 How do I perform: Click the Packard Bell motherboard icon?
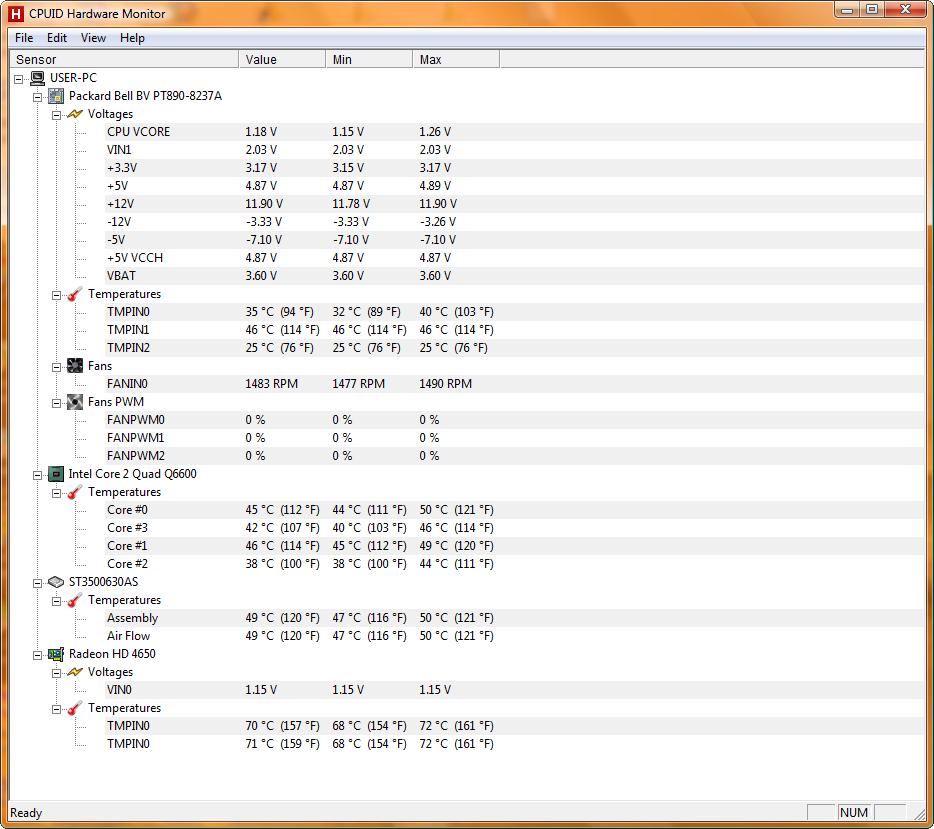coord(56,96)
